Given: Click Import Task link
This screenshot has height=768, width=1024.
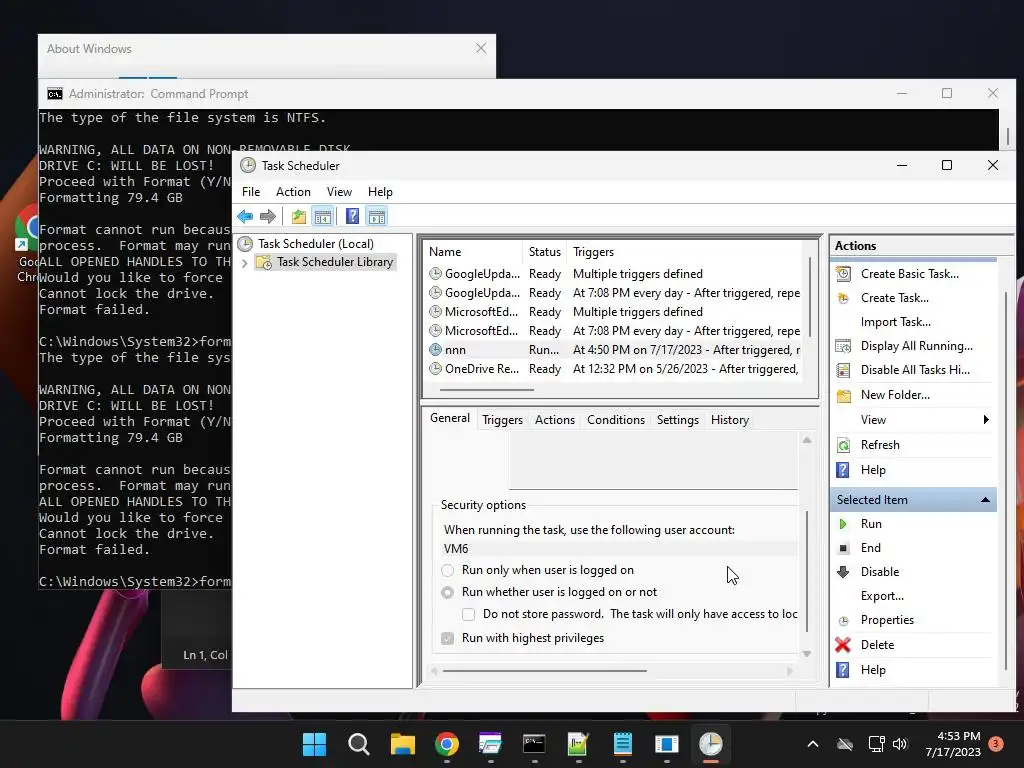Looking at the screenshot, I should coord(895,322).
